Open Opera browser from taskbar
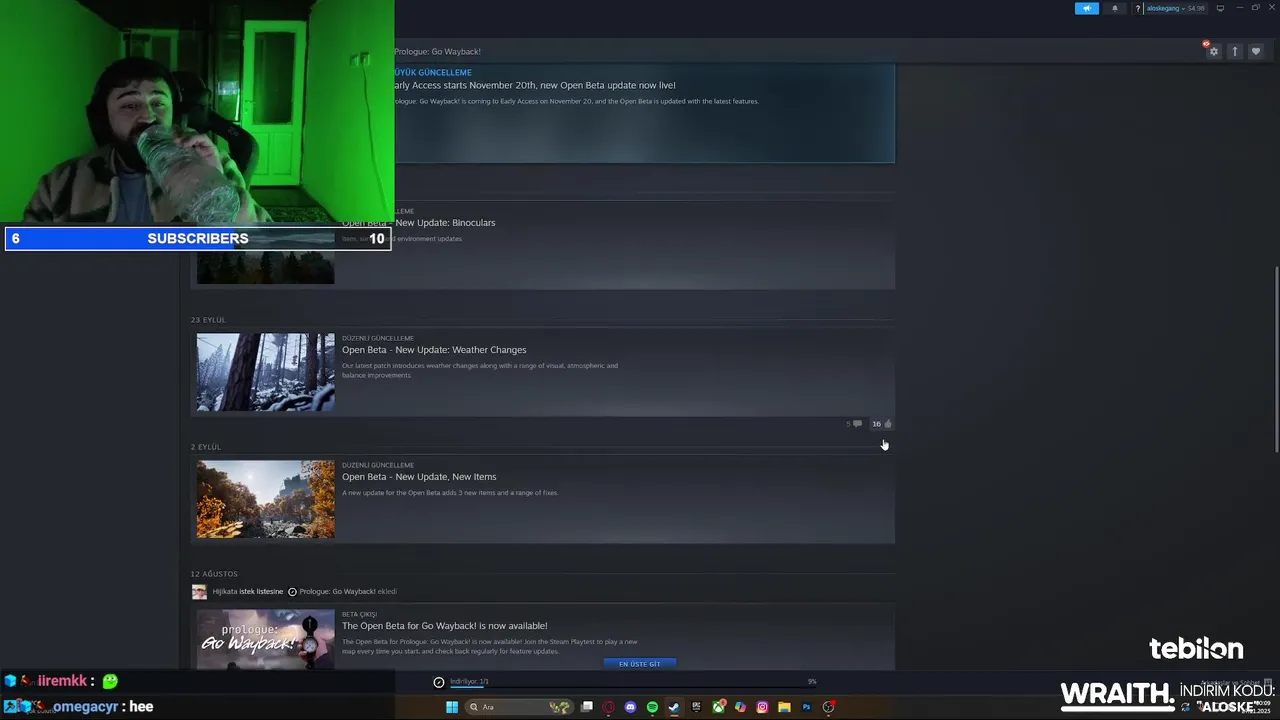Image resolution: width=1280 pixels, height=720 pixels. click(608, 707)
